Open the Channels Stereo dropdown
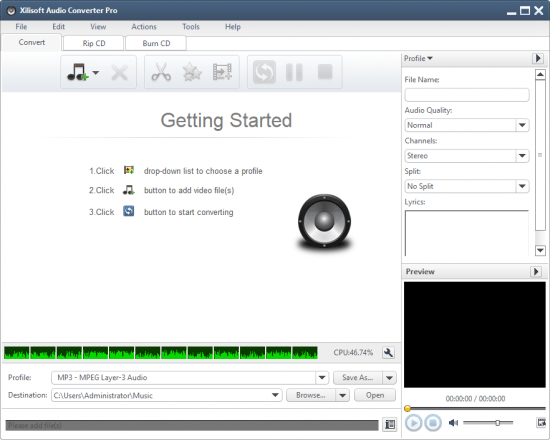This screenshot has width=550, height=440. click(x=522, y=156)
